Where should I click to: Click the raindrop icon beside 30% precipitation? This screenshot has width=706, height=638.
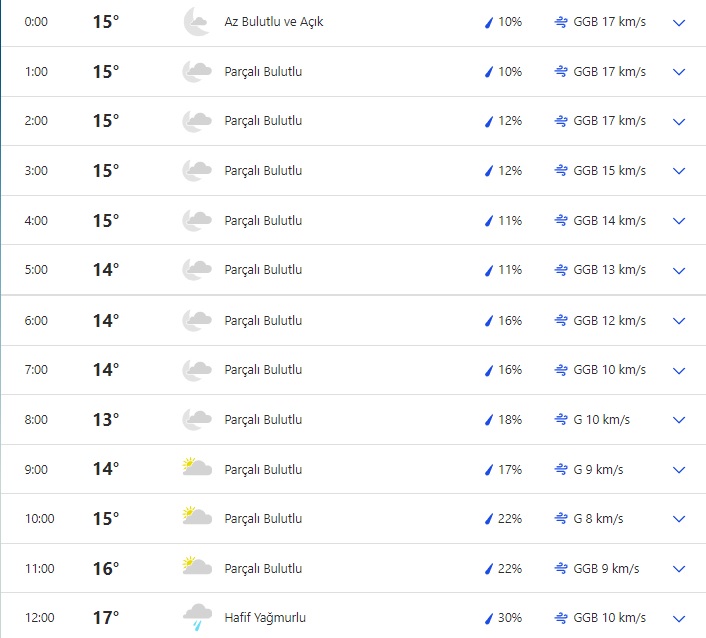click(x=489, y=618)
